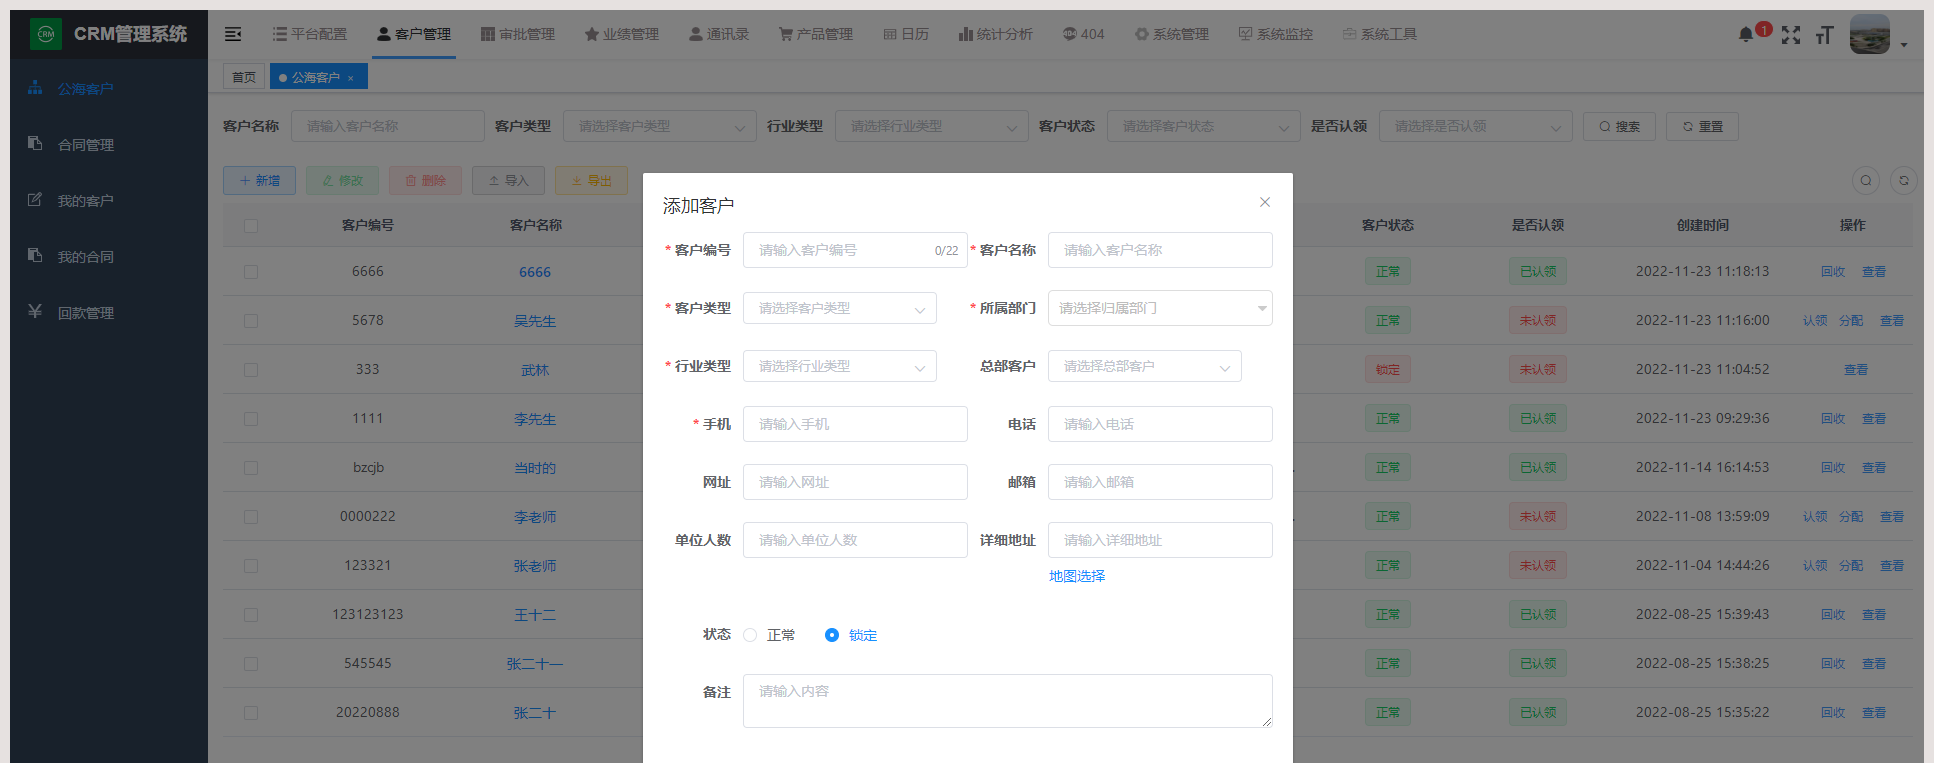Click the user avatar picture
The height and width of the screenshot is (763, 1934).
tap(1869, 34)
